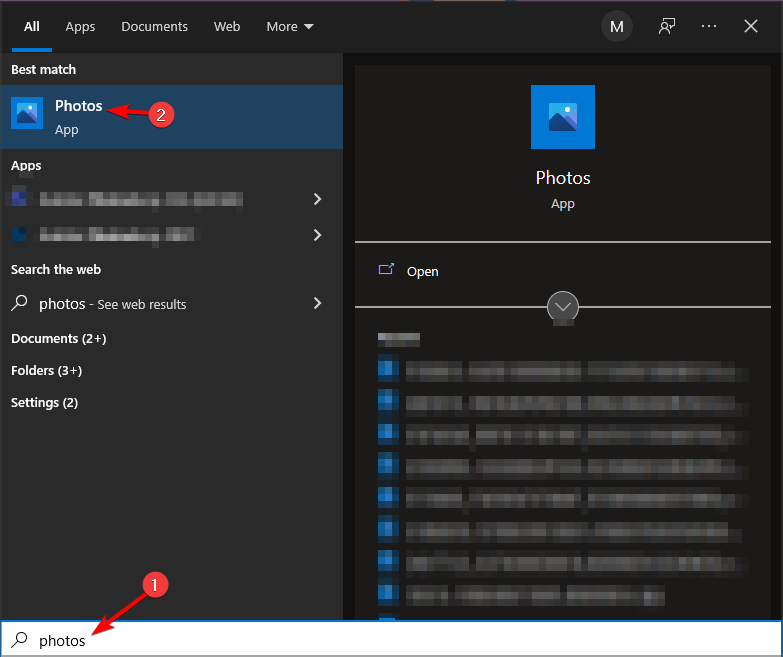This screenshot has height=657, width=783.
Task: Open the last fully visible recent file
Action: [521, 595]
